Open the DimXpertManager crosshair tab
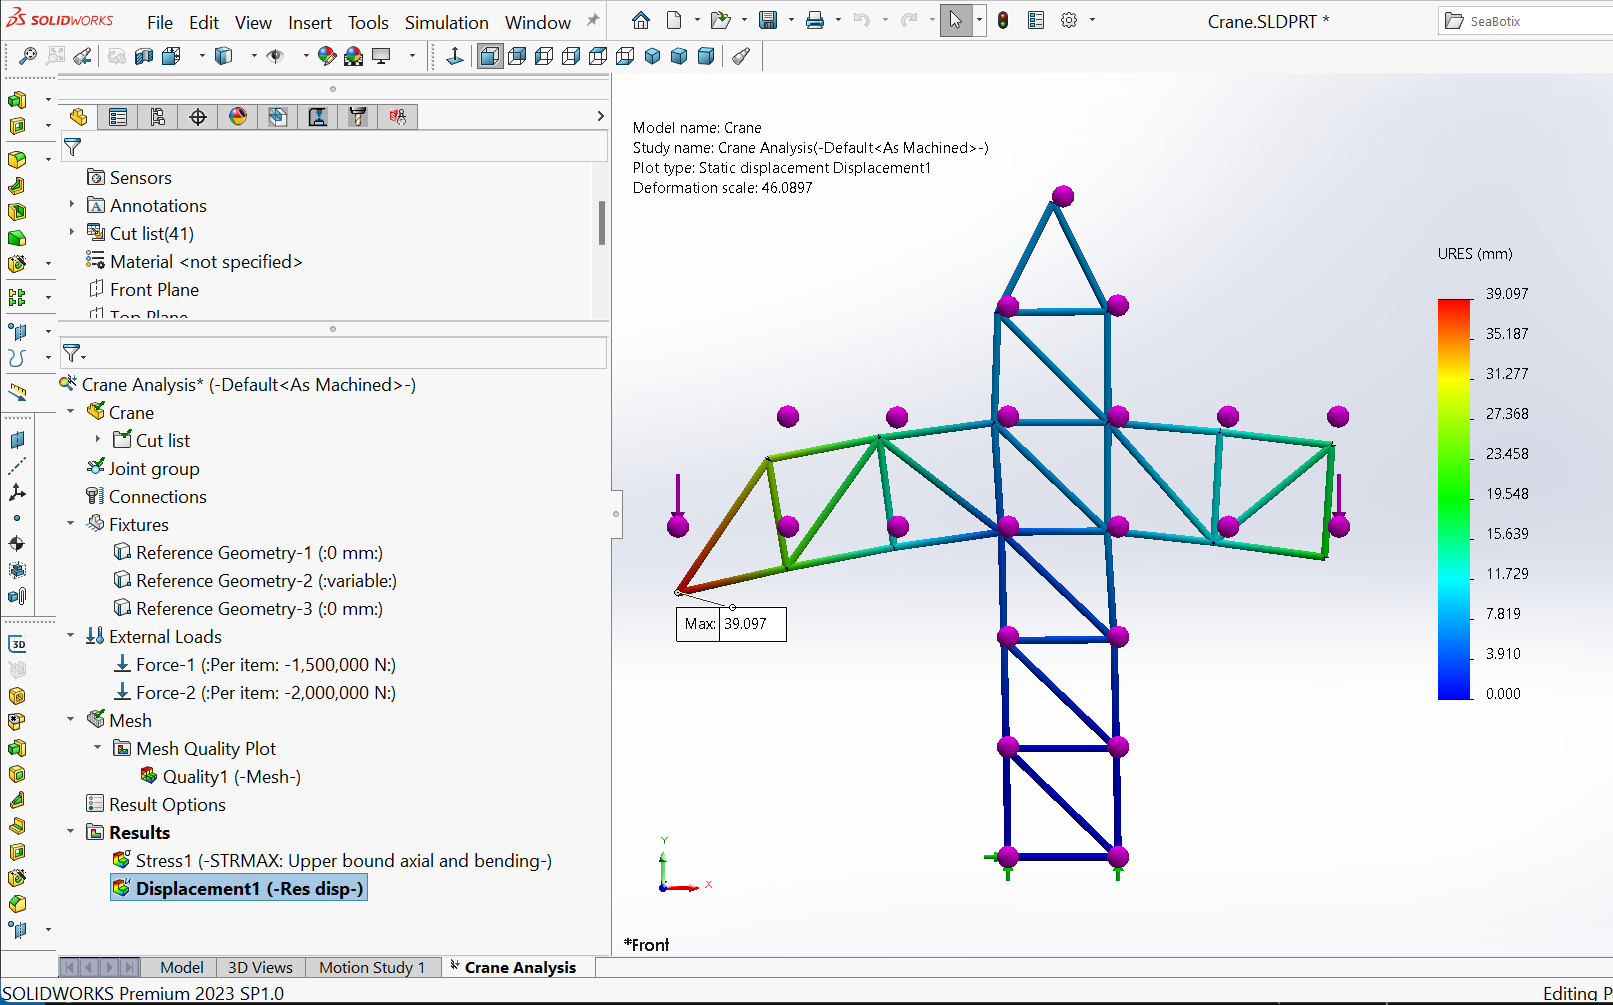This screenshot has height=1005, width=1613. coord(198,117)
